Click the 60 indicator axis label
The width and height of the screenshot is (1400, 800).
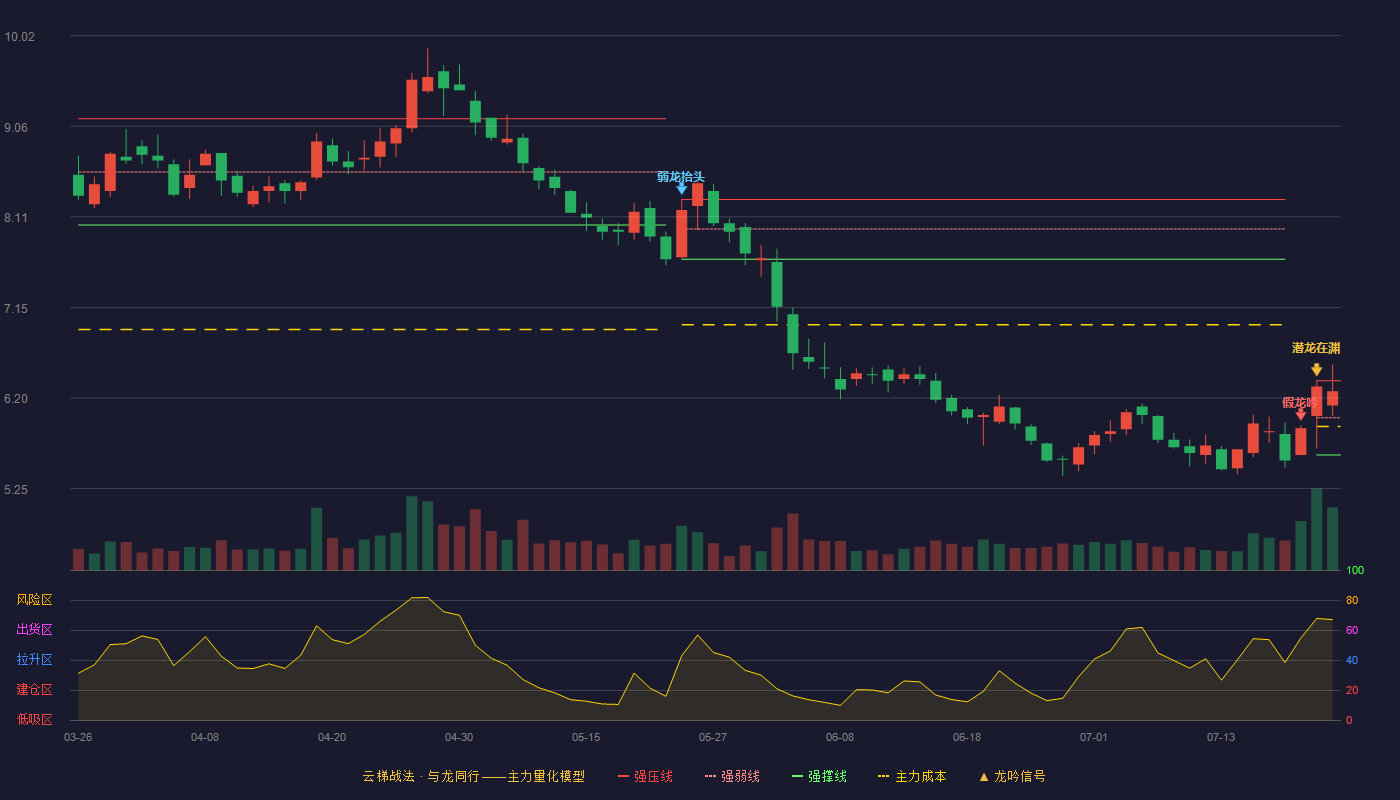[x=1352, y=630]
